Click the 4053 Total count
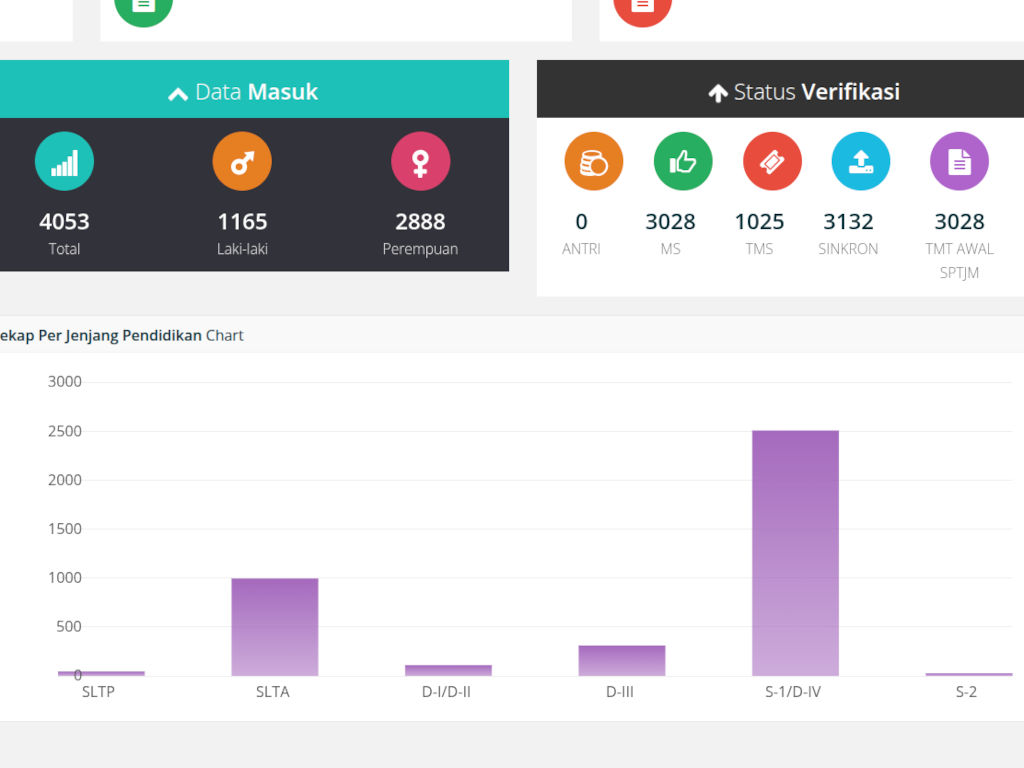The width and height of the screenshot is (1024, 768). (x=64, y=222)
